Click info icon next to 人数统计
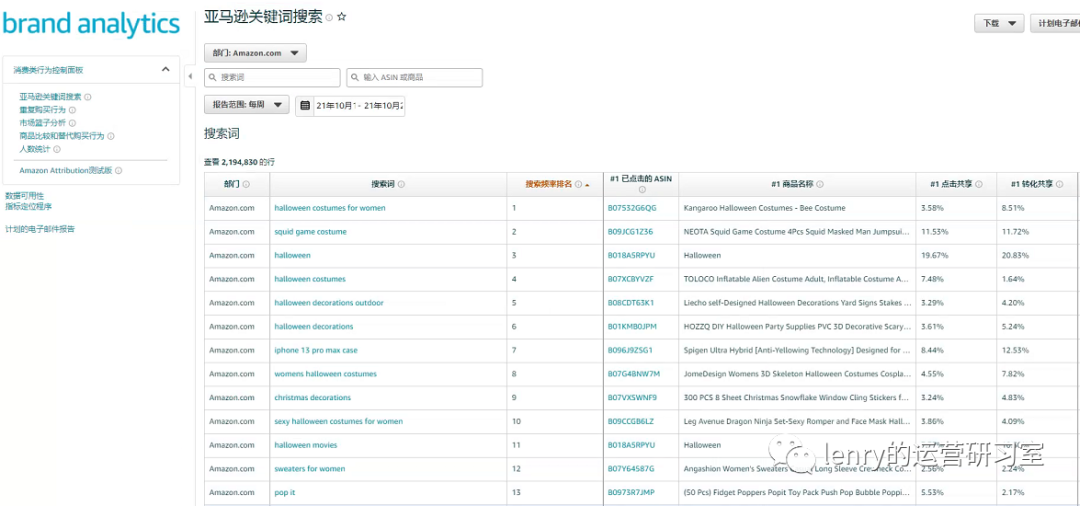1080x506 pixels. click(57, 149)
